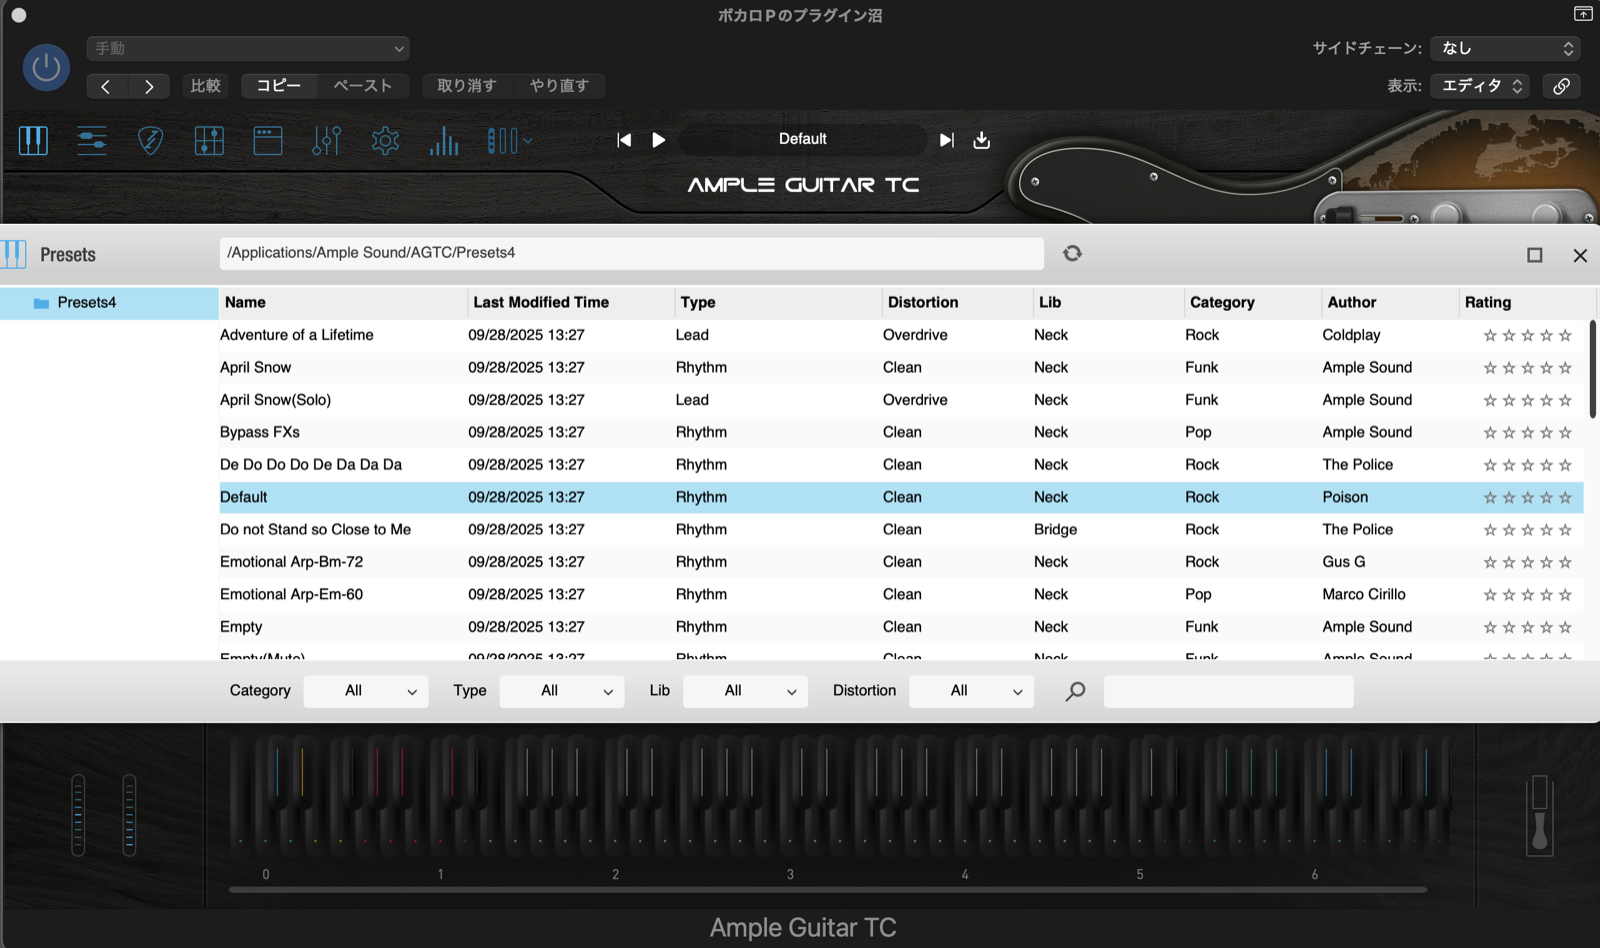Viewport: 1600px width, 948px height.
Task: Open the 表示 エディタ dropdown
Action: [1481, 86]
